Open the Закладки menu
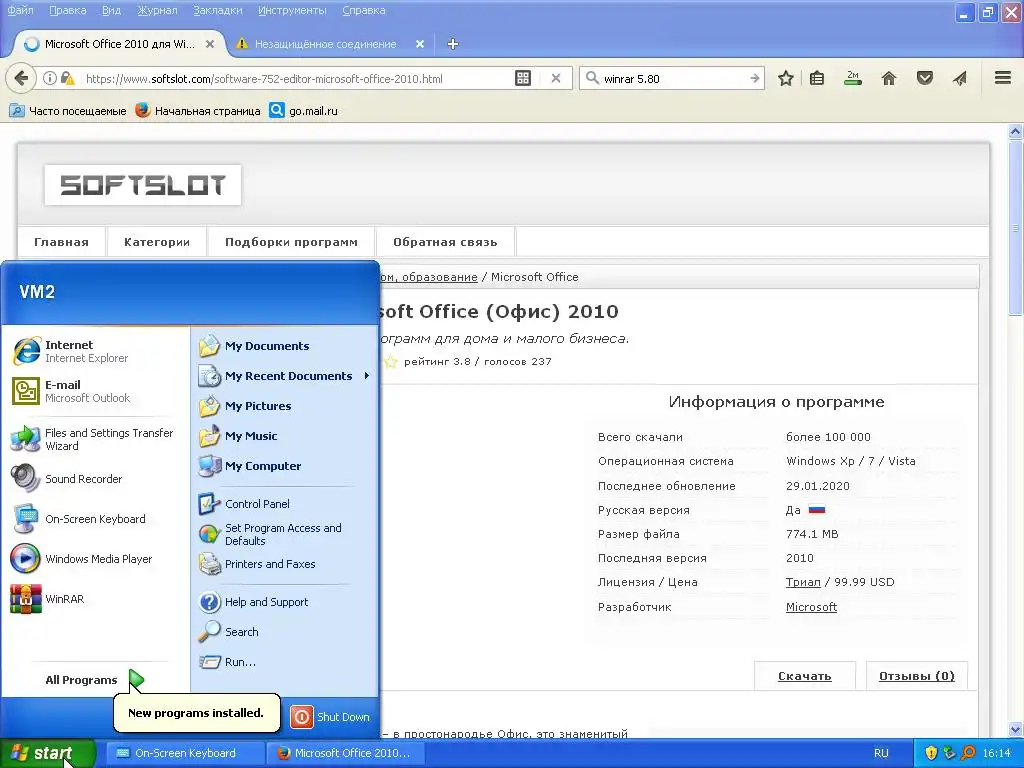Screen dimensions: 1024x768 [x=217, y=10]
